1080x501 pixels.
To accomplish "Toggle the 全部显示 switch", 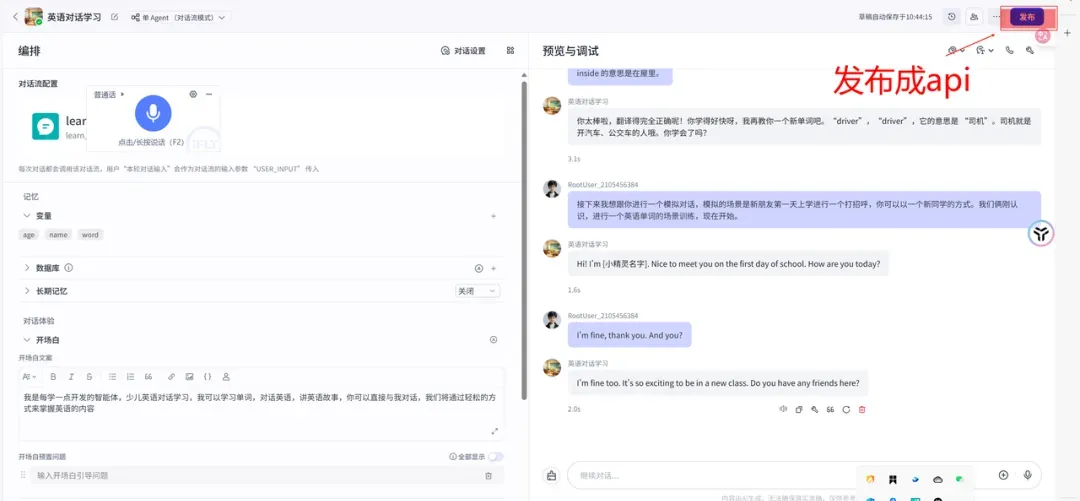I will [495, 456].
